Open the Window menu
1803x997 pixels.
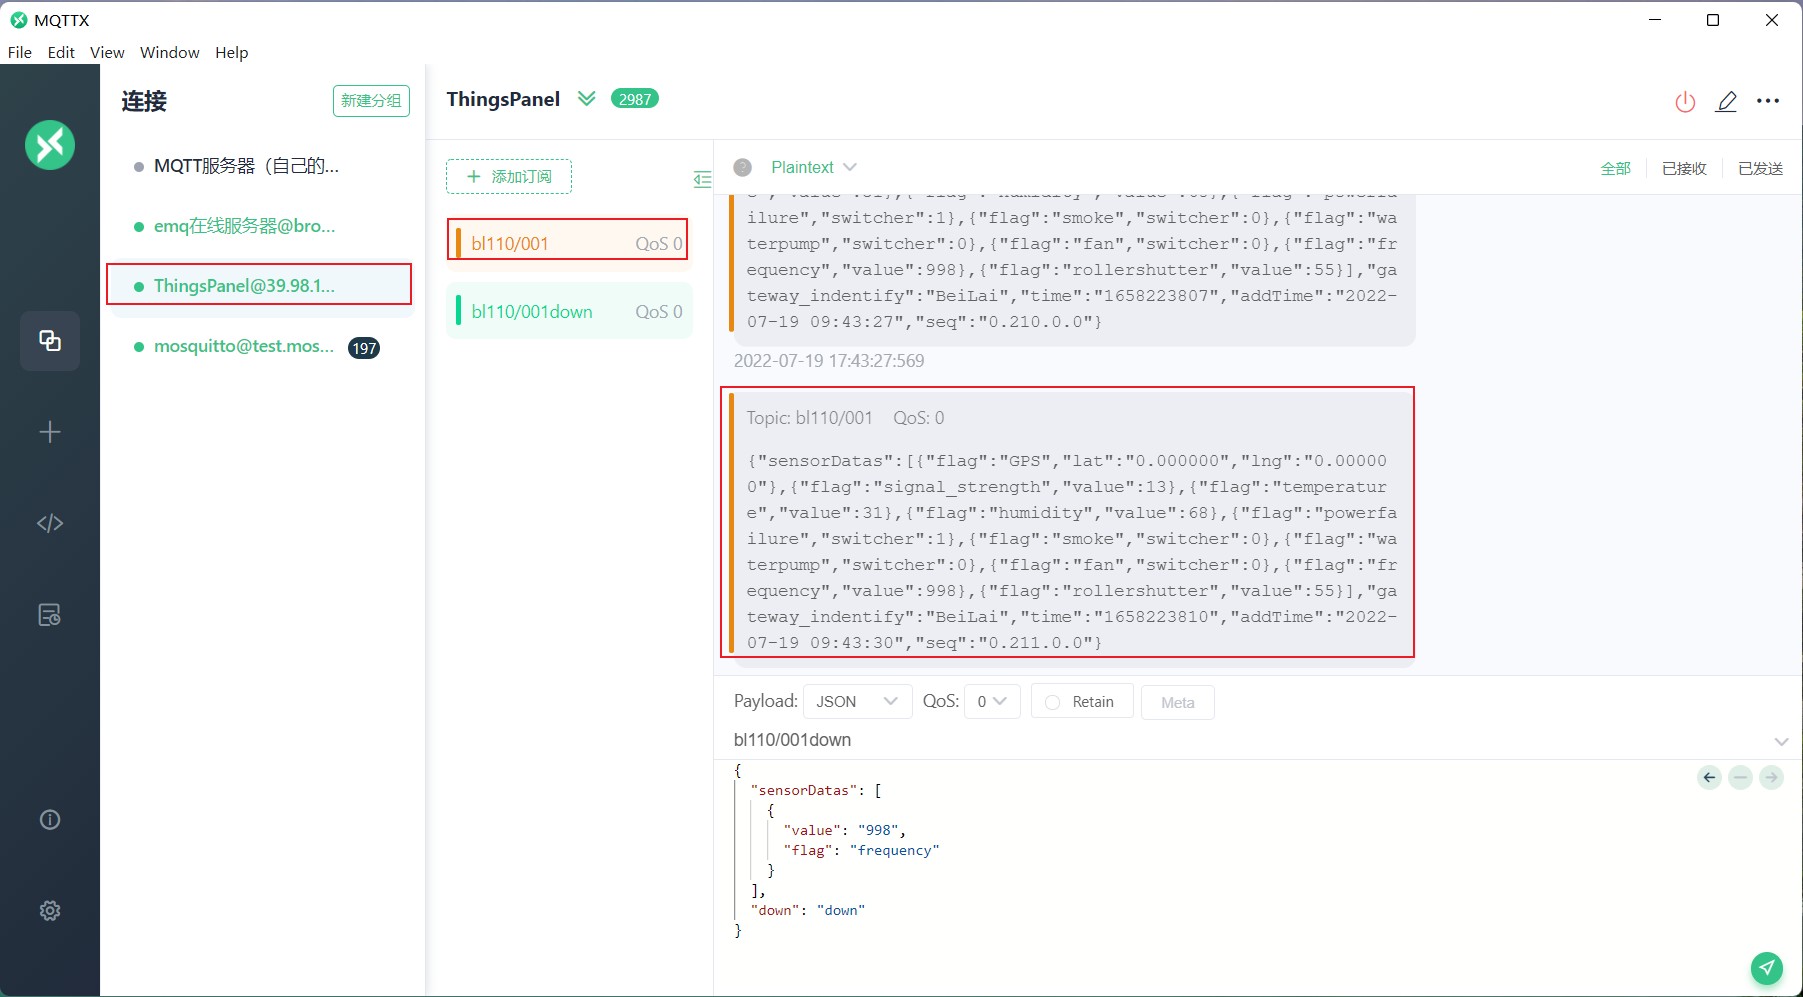point(169,52)
